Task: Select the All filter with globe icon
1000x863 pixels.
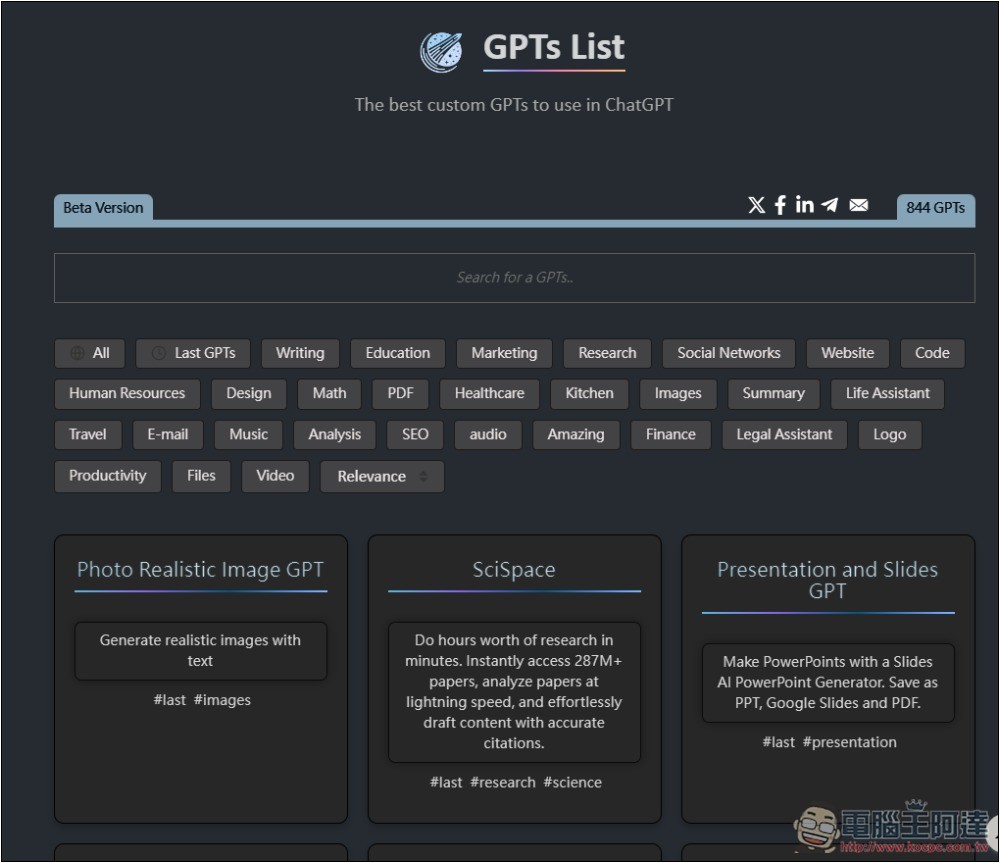Action: (x=90, y=353)
